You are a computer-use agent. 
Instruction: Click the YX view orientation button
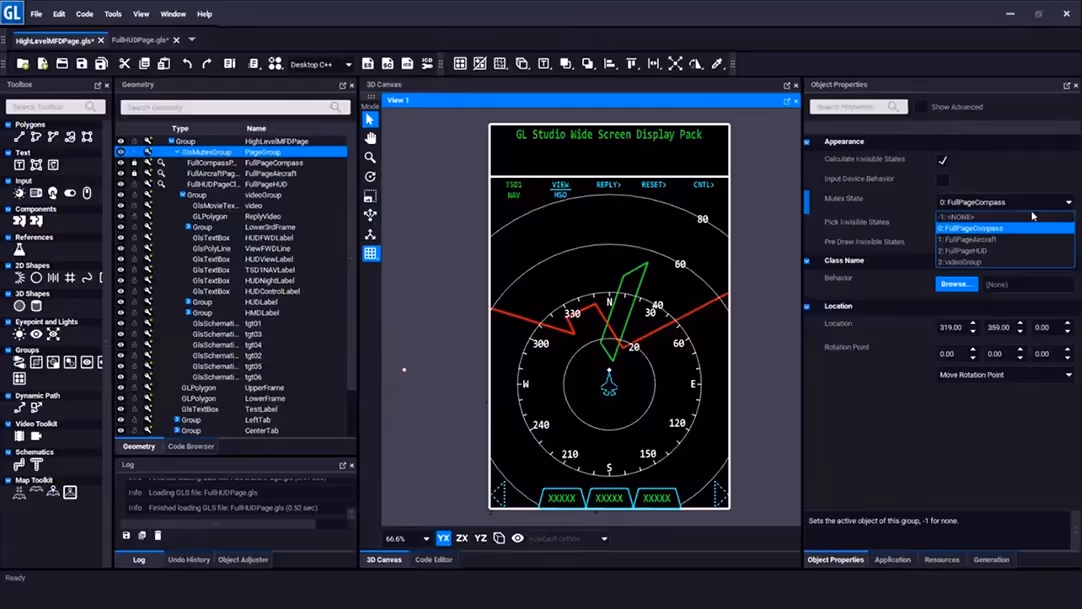(443, 539)
